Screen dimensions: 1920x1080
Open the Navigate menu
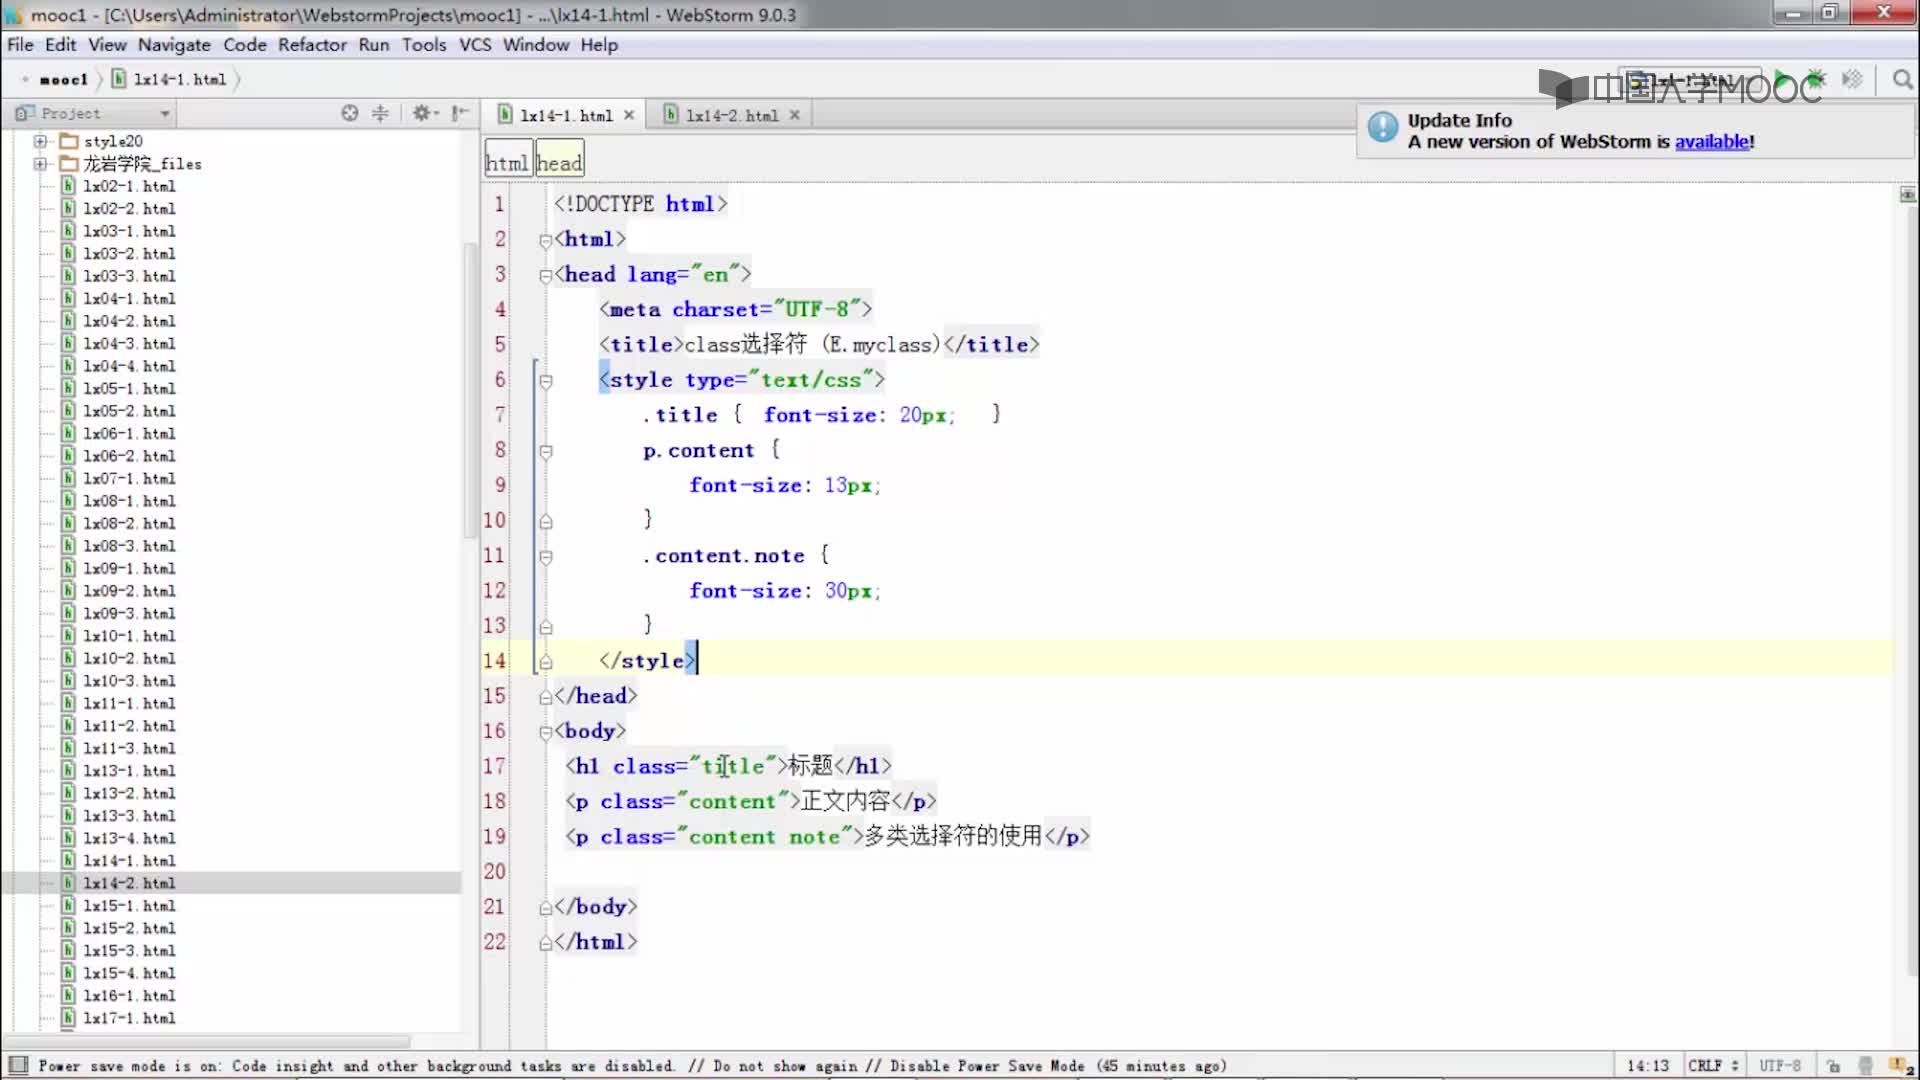point(174,45)
